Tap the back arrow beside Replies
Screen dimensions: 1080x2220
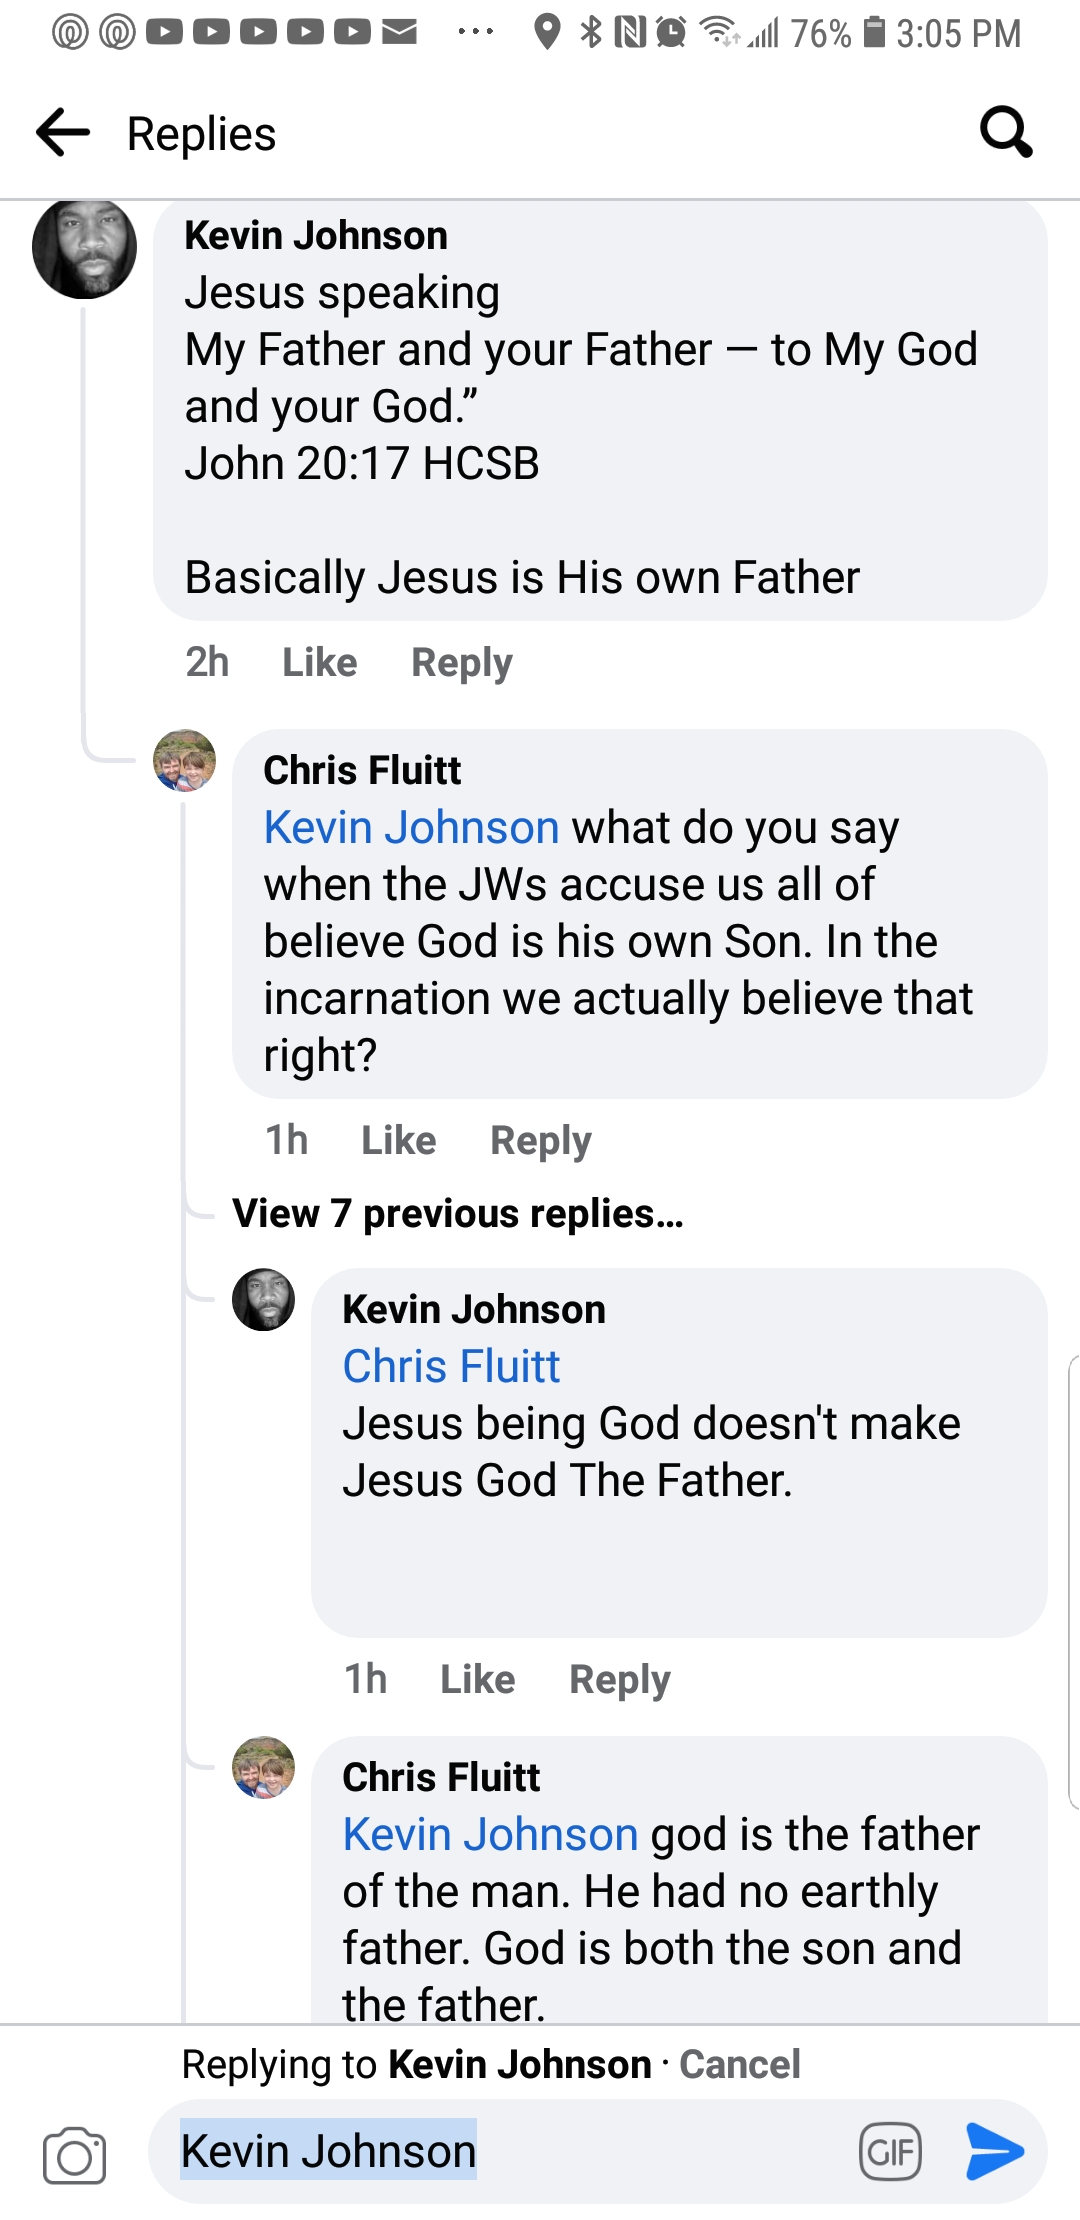coord(62,133)
